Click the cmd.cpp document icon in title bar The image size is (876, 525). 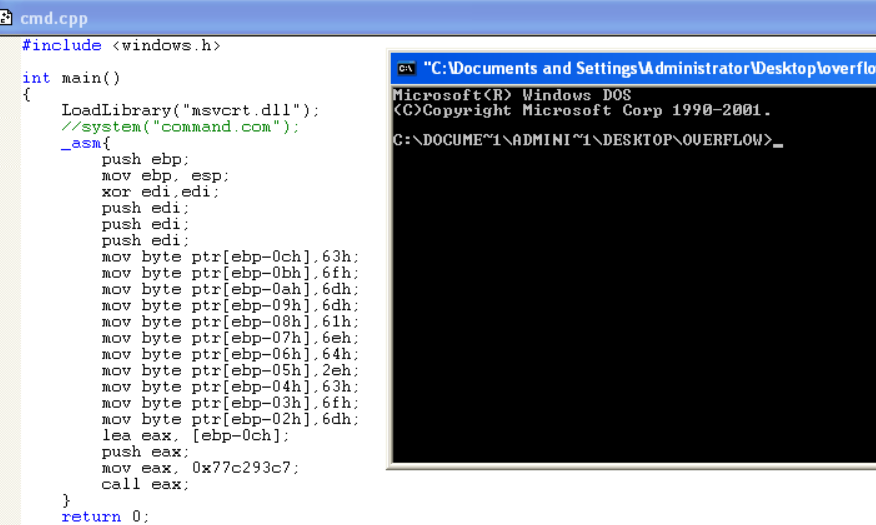click(x=5, y=17)
